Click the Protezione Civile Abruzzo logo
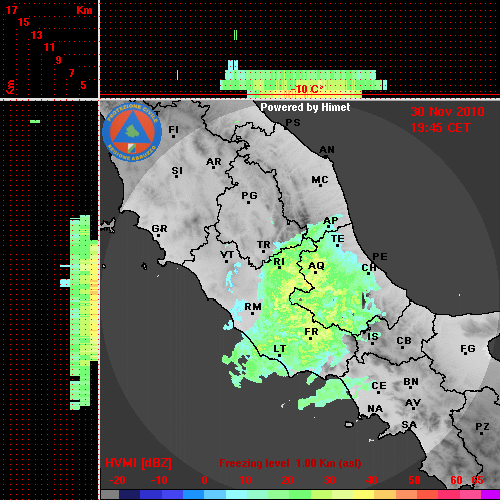This screenshot has height=500, width=500. point(132,133)
